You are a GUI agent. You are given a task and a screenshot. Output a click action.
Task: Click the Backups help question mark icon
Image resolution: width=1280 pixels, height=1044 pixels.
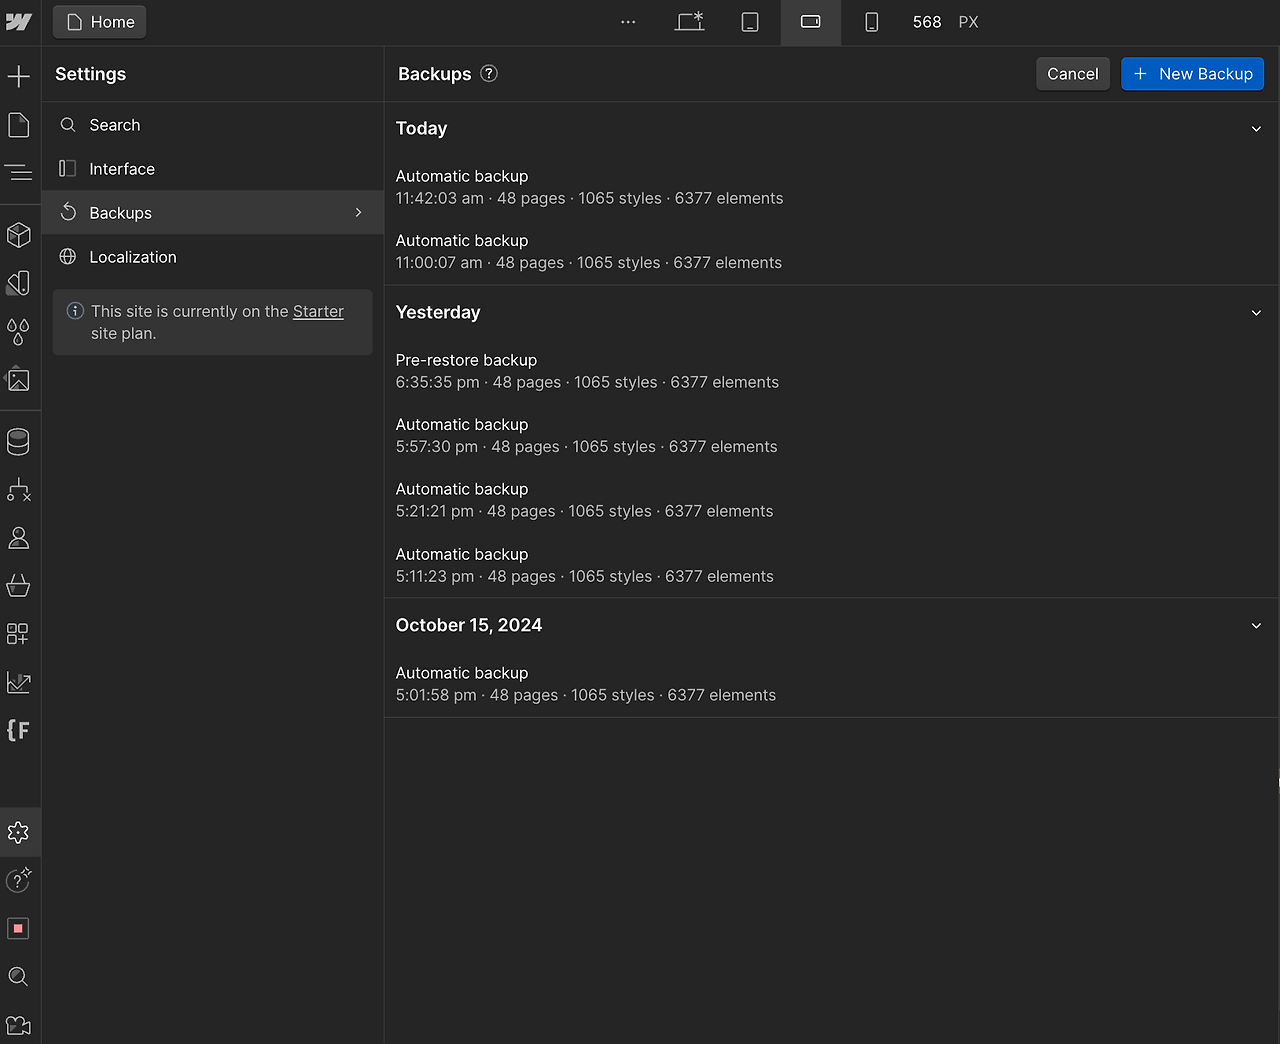[x=489, y=73]
